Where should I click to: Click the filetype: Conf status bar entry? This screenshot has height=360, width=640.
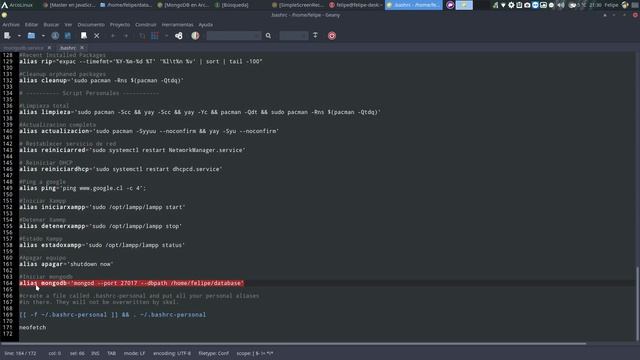(213, 353)
